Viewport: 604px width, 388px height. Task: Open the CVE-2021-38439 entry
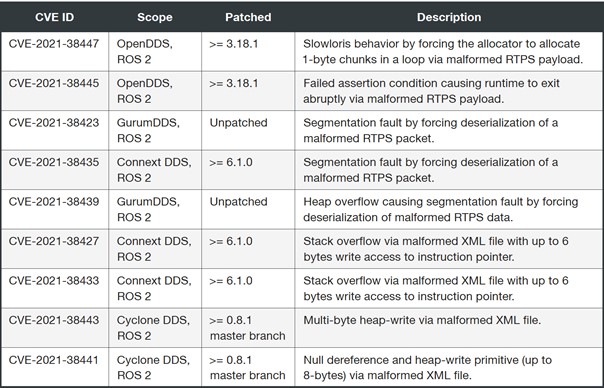[x=54, y=202]
